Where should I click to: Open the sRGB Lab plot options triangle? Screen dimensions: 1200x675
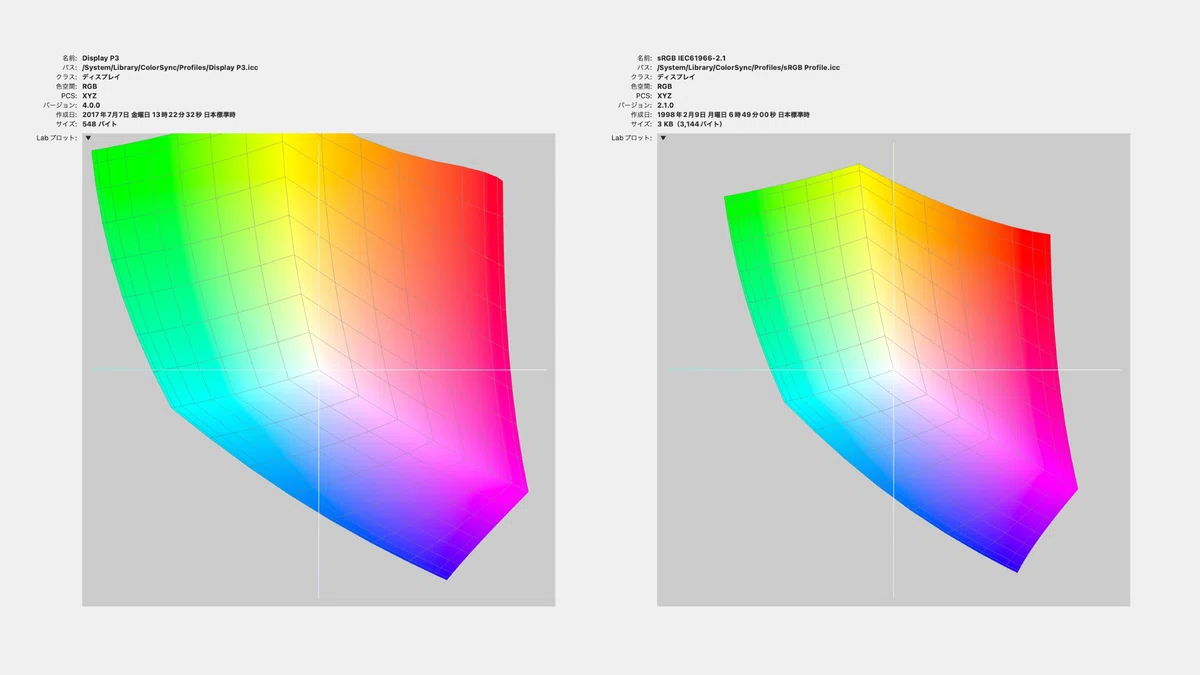pyautogui.click(x=664, y=138)
